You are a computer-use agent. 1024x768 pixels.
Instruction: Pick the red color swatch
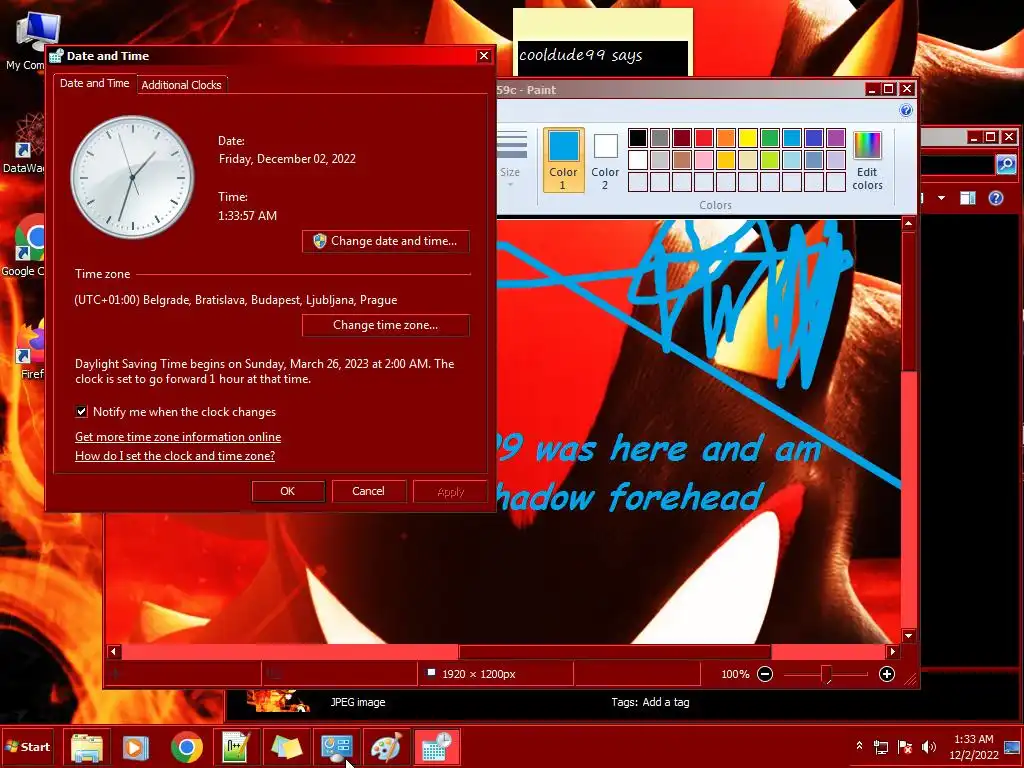(704, 138)
